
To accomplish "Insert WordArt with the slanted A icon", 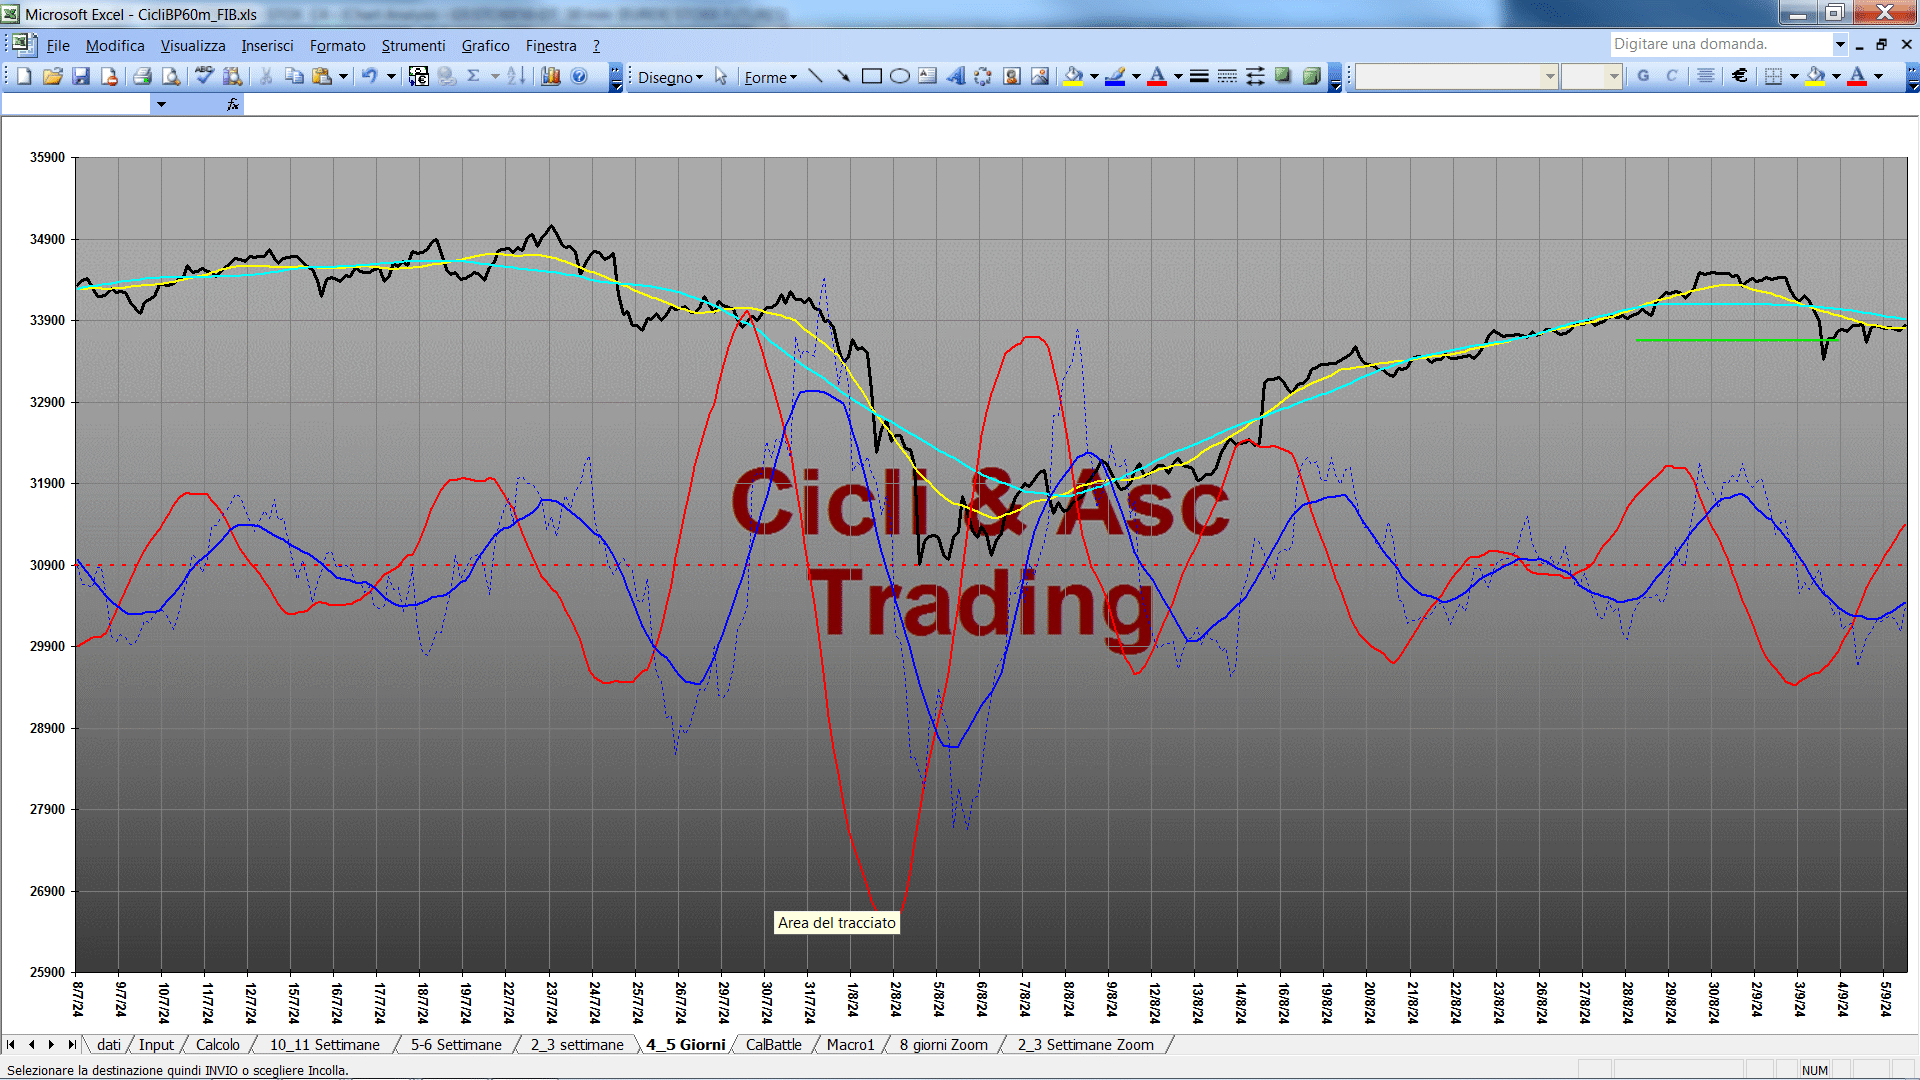I will [x=956, y=77].
